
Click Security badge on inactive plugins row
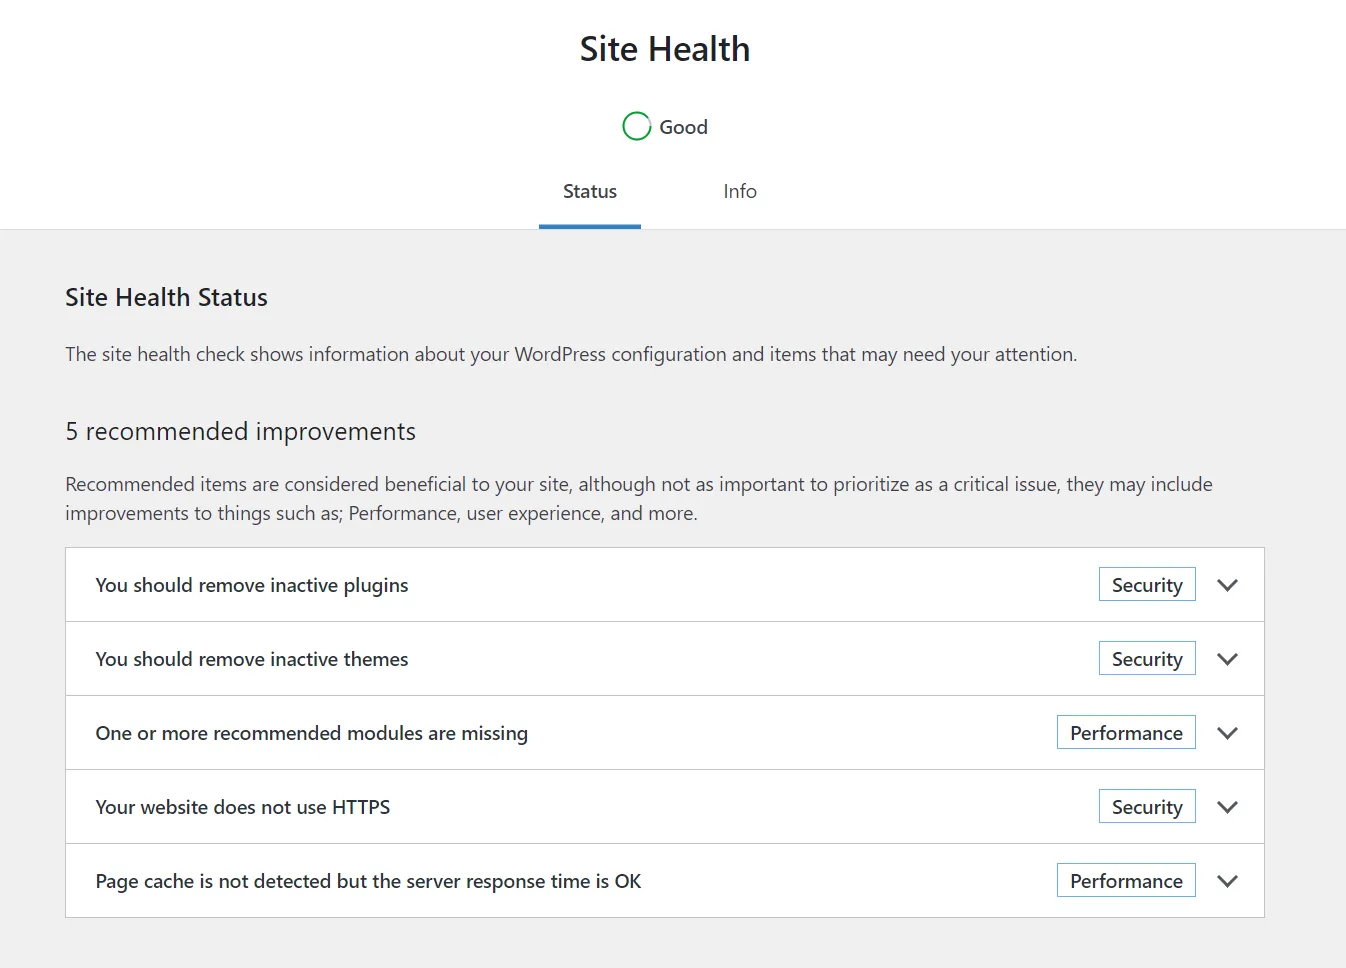[x=1147, y=585]
